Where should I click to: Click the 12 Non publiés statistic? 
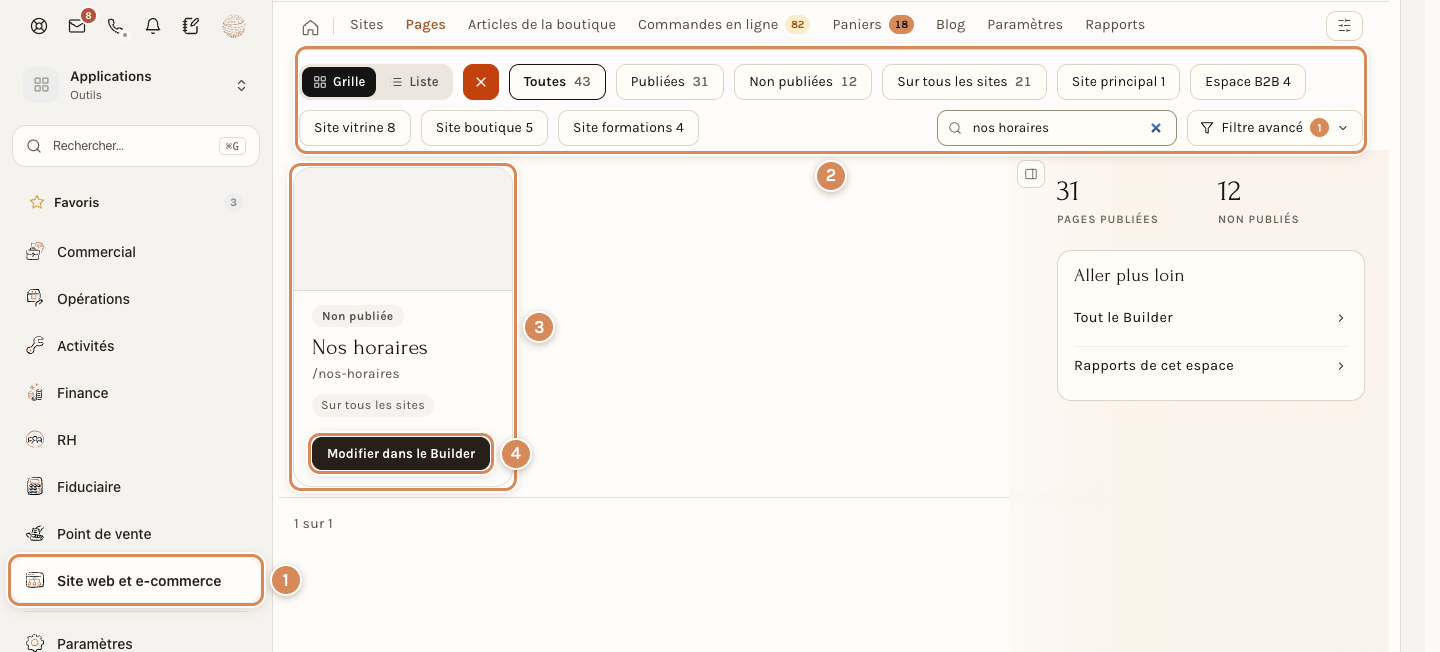coord(1258,201)
